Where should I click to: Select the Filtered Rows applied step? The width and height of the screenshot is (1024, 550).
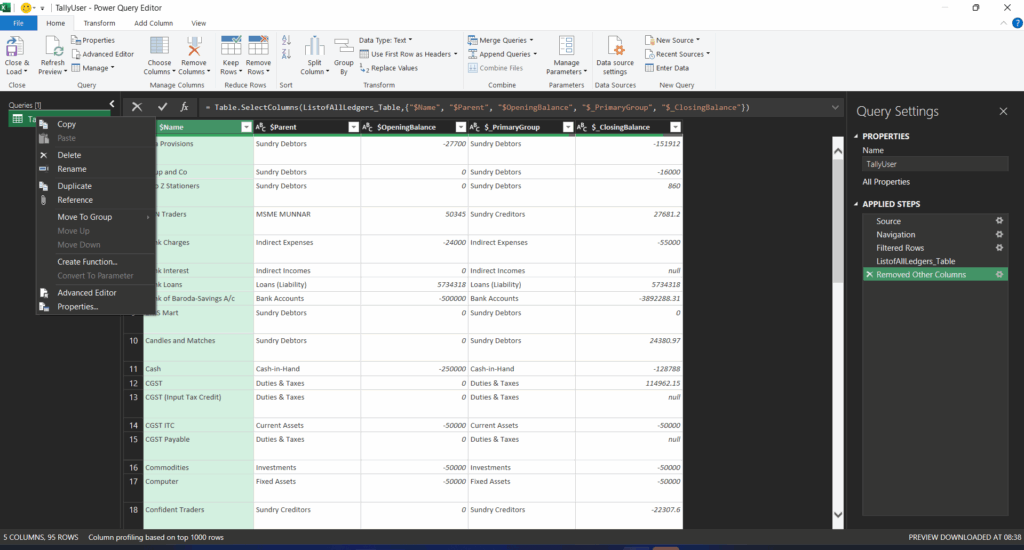[900, 248]
